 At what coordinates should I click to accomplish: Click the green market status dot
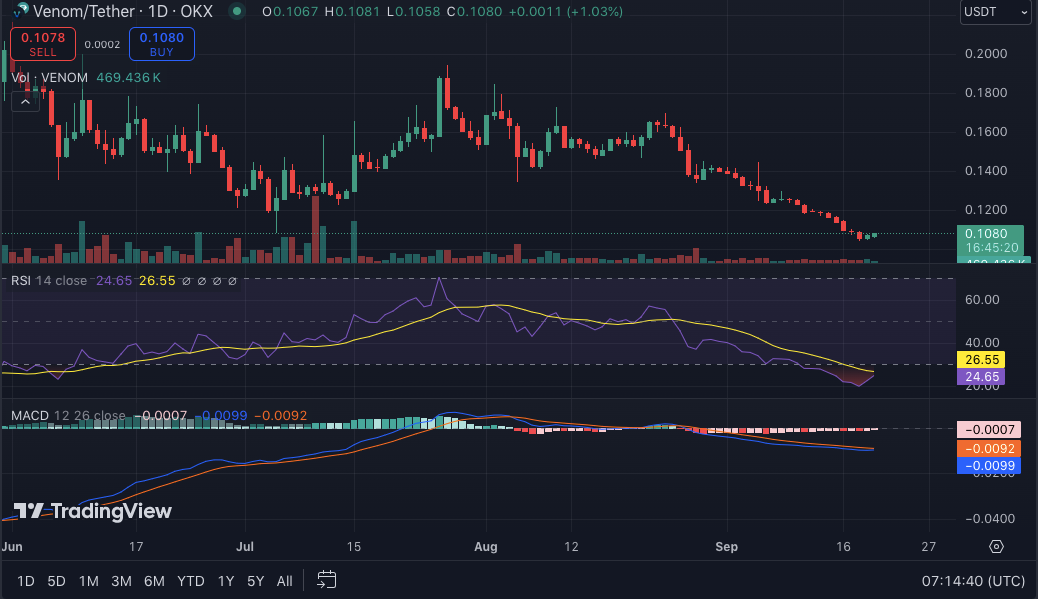236,11
